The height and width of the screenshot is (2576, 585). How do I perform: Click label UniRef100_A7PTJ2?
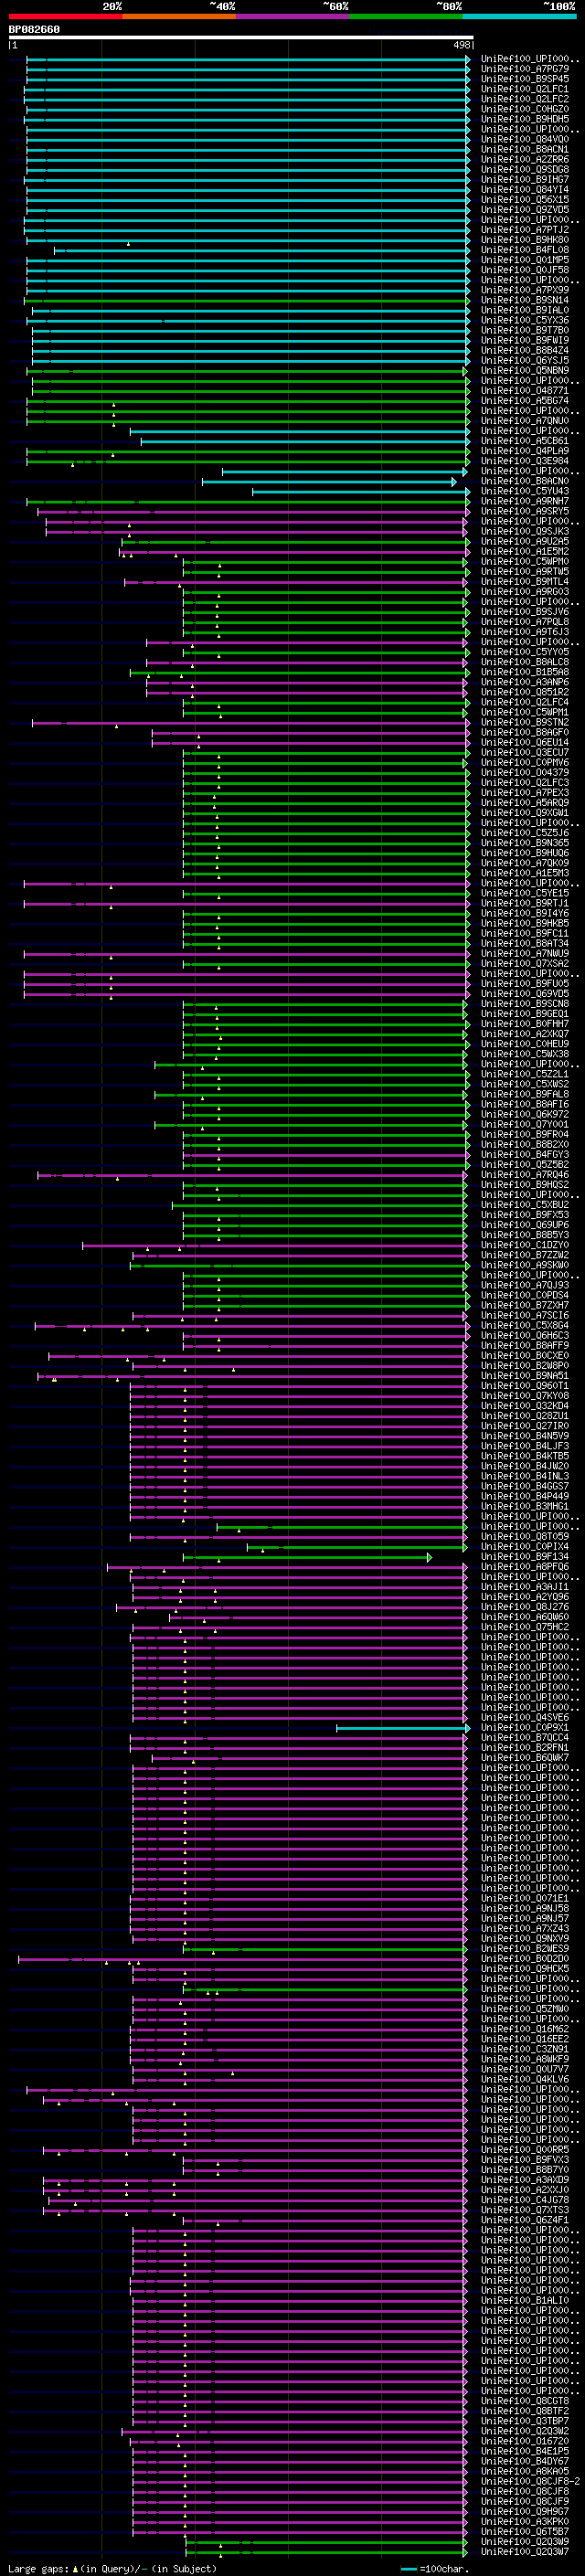[x=525, y=230]
